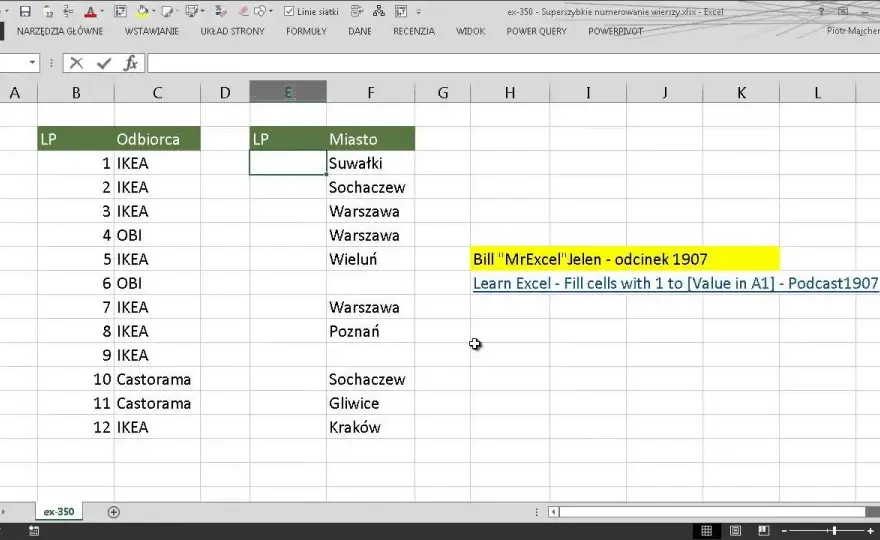
Task: Click the percent format painter icon
Action: (221, 11)
